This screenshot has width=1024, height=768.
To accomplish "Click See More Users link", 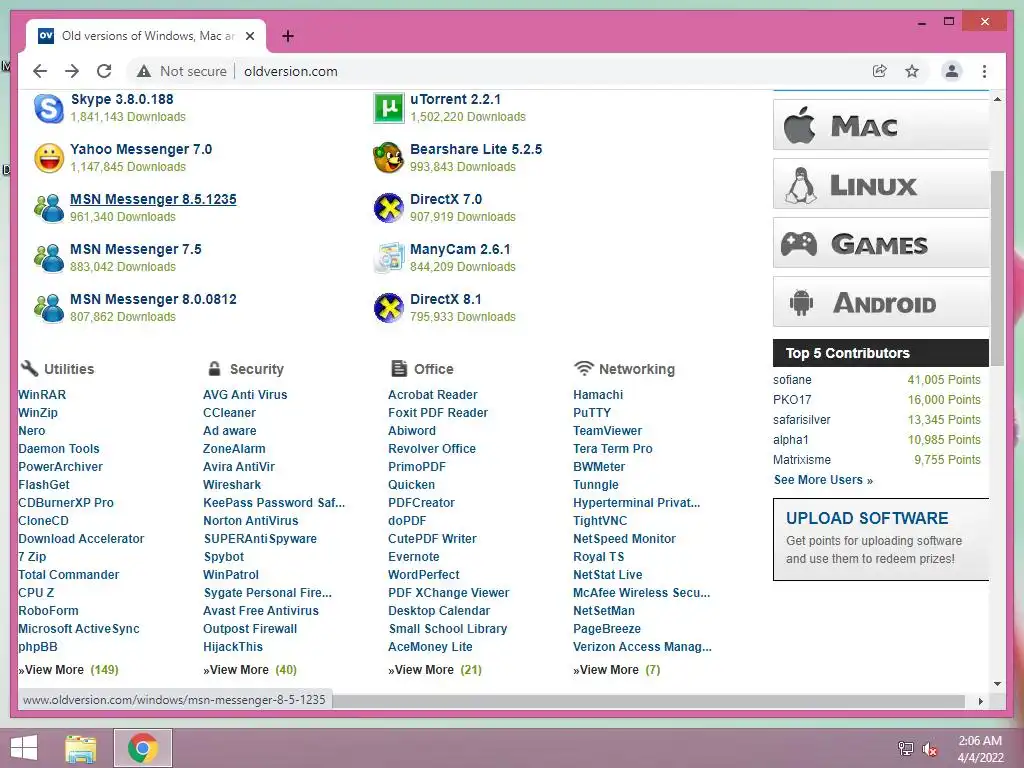I will (x=823, y=480).
